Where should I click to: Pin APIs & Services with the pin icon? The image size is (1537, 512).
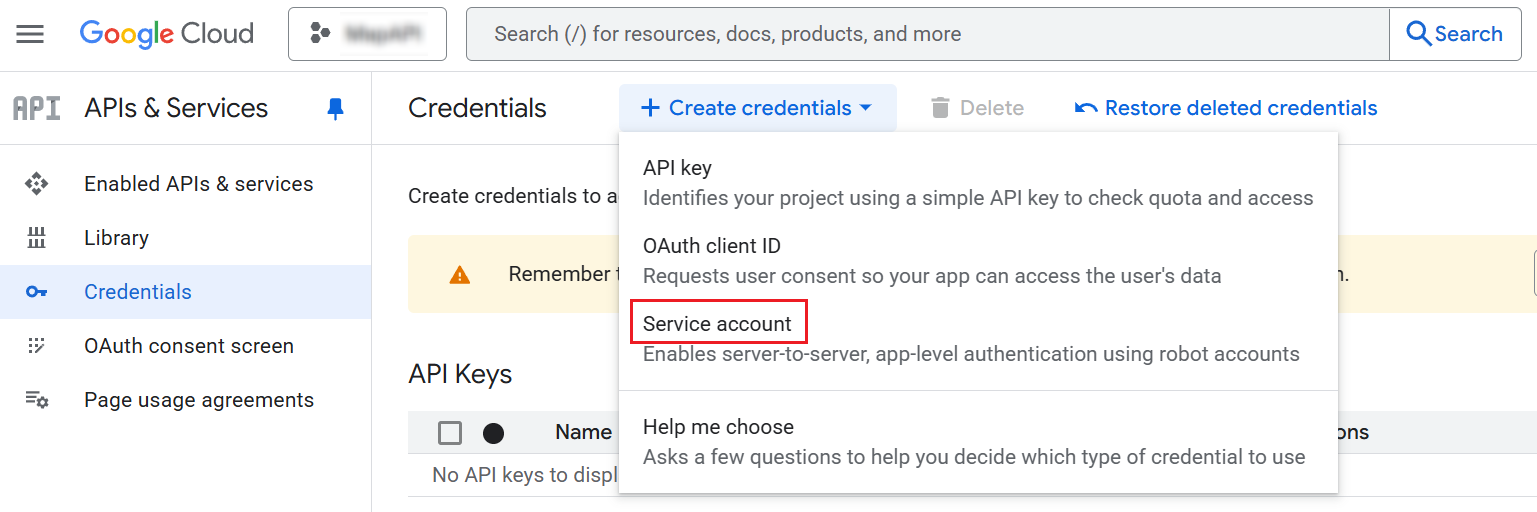click(x=336, y=109)
